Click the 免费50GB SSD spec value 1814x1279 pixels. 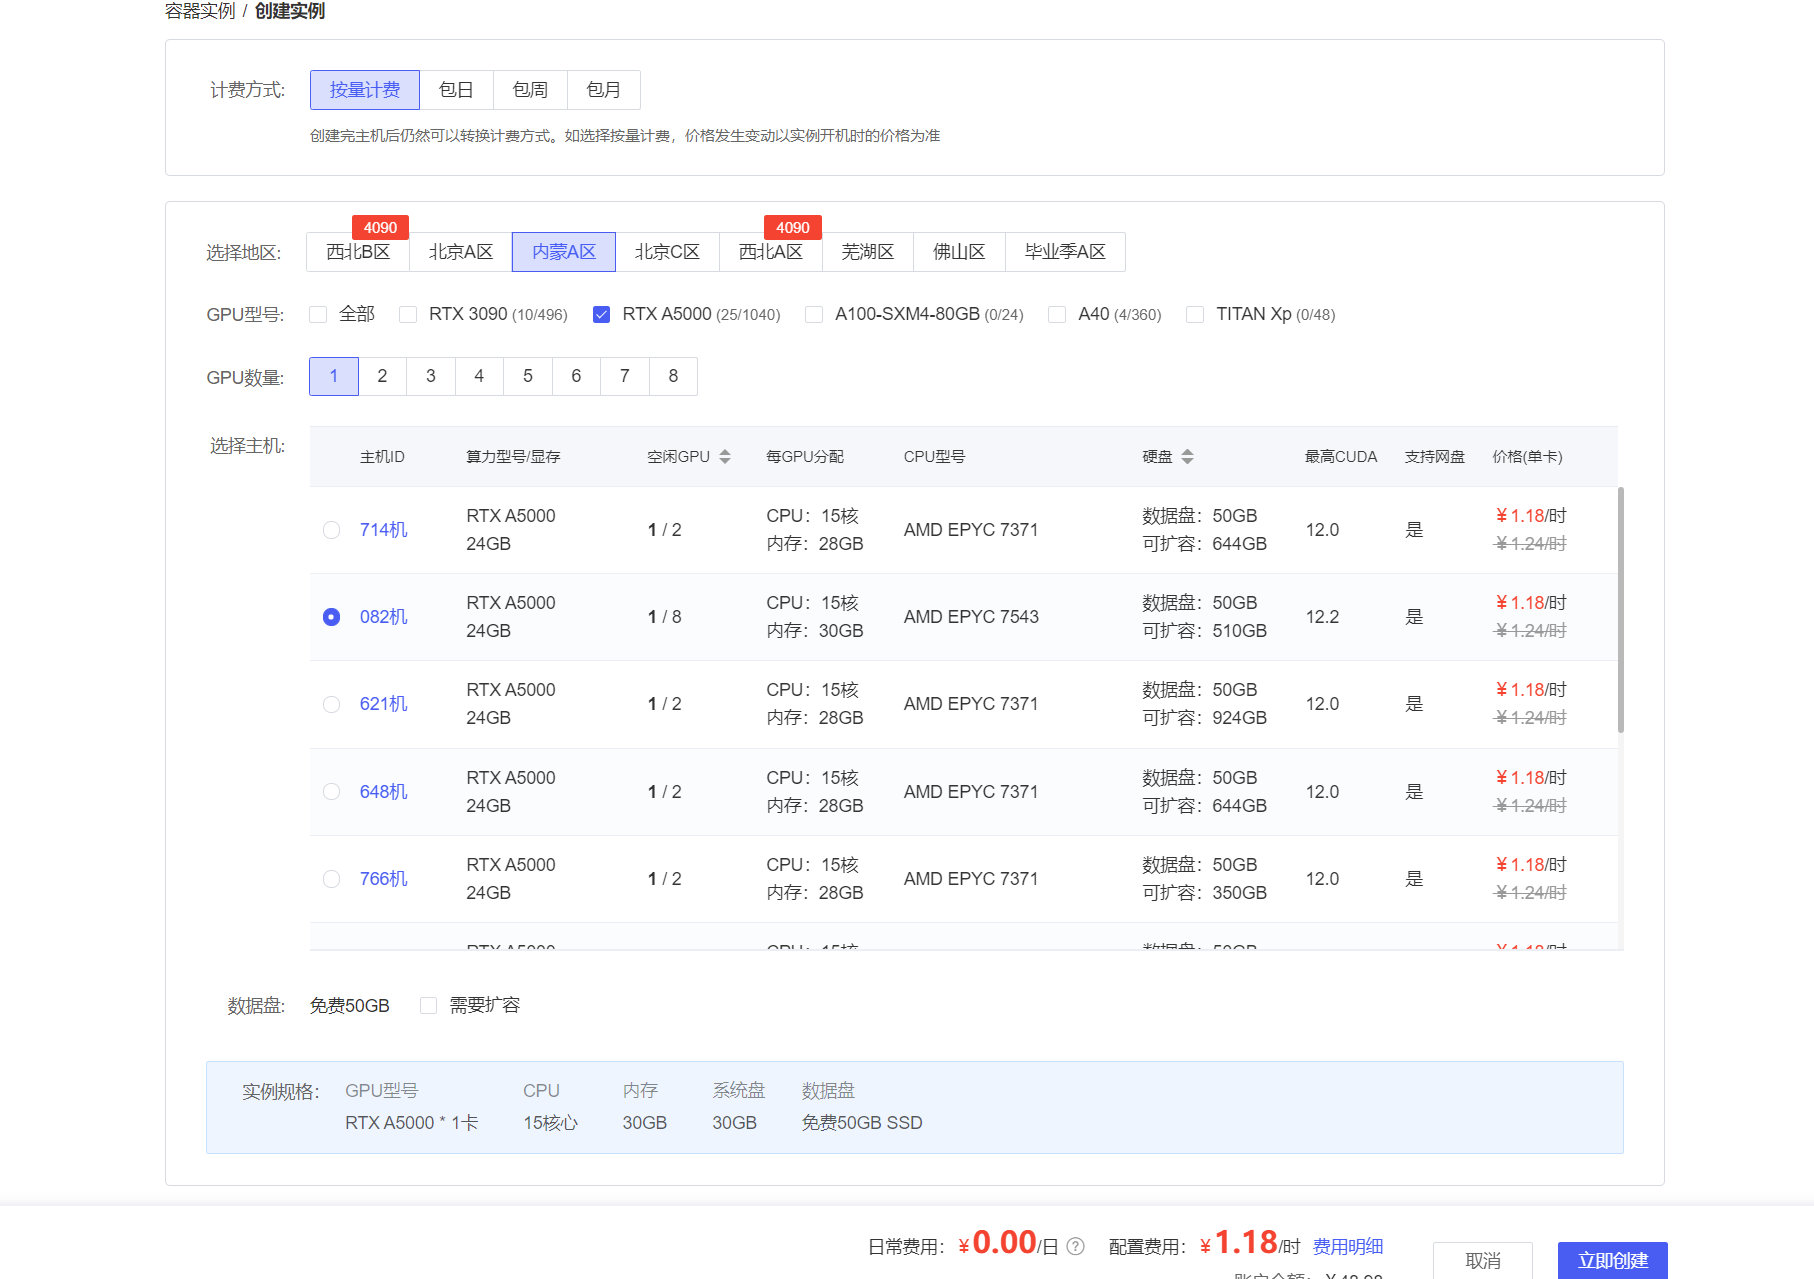point(862,1123)
